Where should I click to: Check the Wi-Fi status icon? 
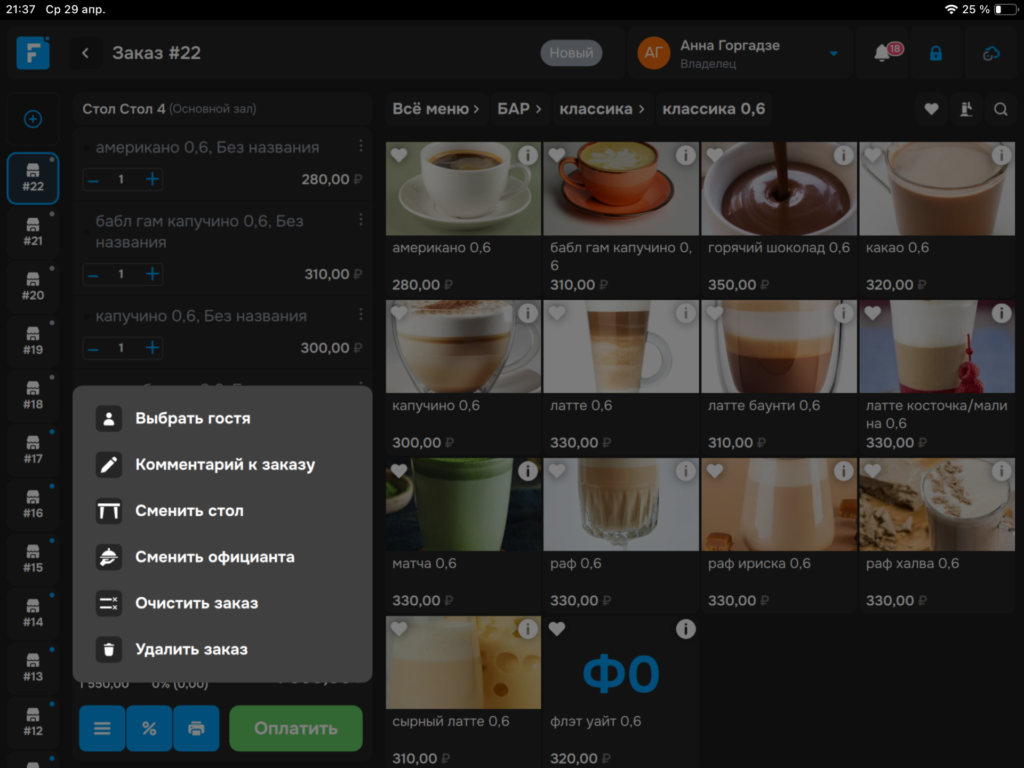pyautogui.click(x=951, y=9)
